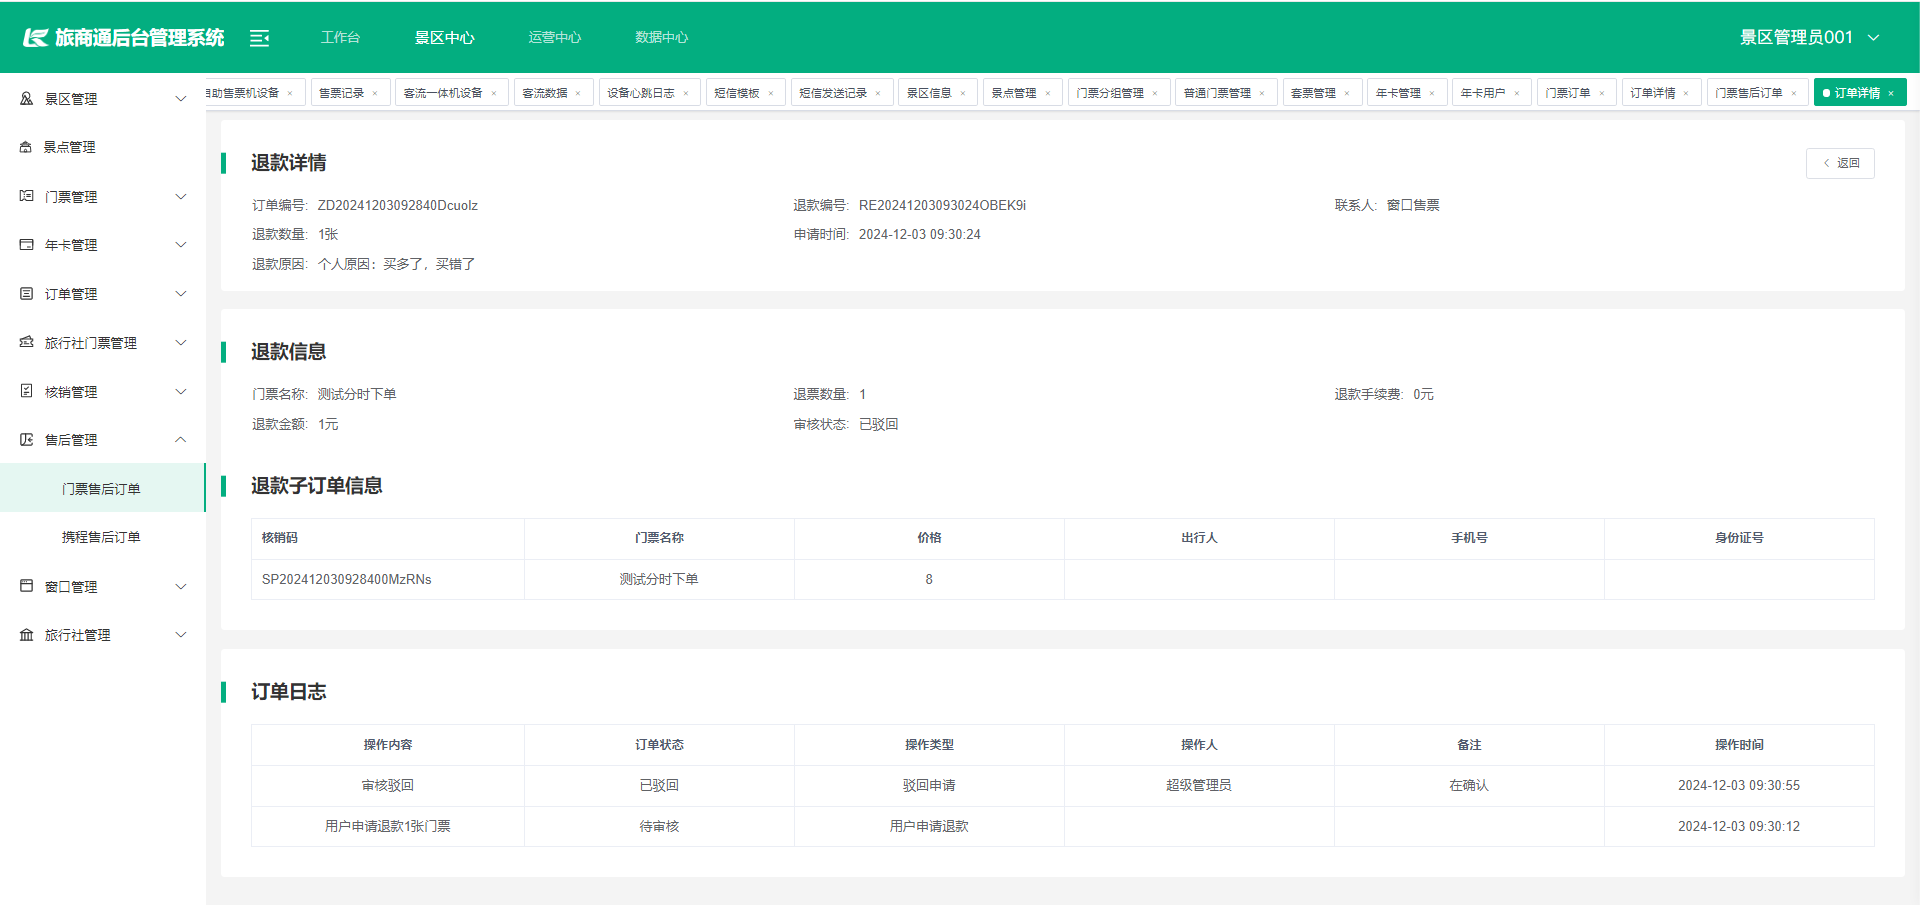Click the 核销管理 sidebar icon

pyautogui.click(x=27, y=391)
